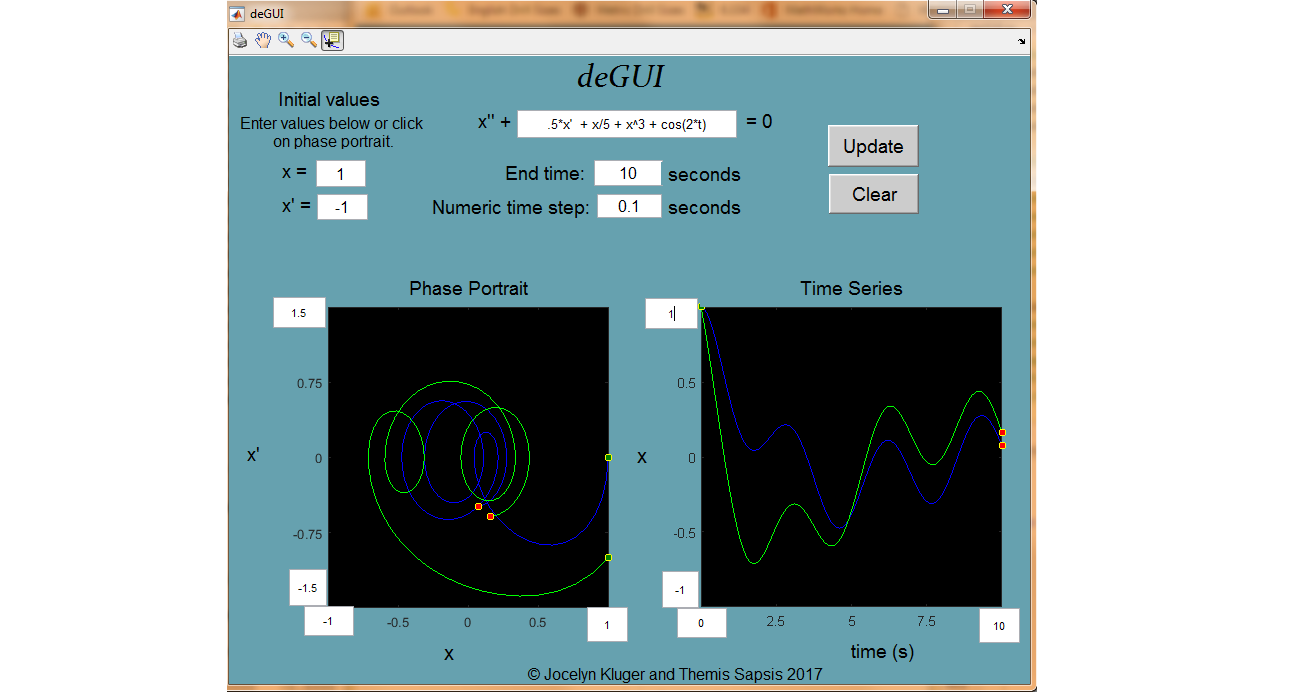Maximize the deGUI window
This screenshot has width=1294, height=692.
click(969, 10)
